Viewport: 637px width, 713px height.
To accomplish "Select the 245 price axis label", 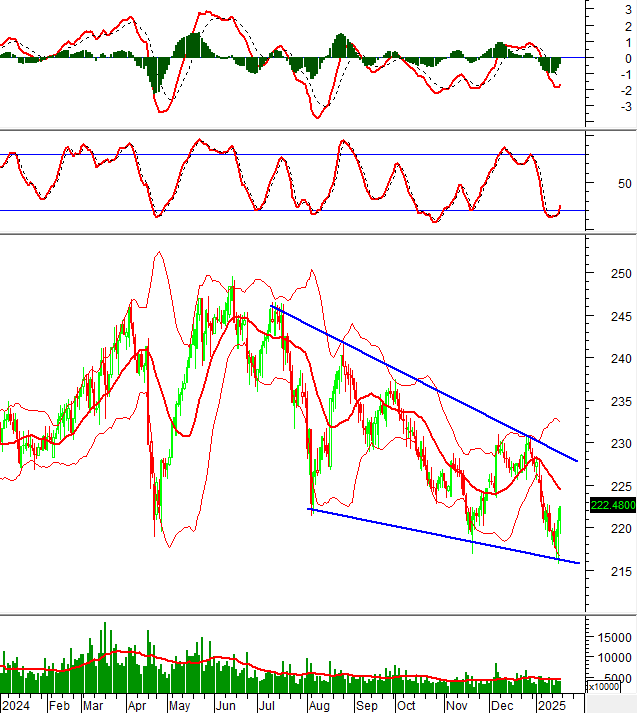I will [x=621, y=316].
